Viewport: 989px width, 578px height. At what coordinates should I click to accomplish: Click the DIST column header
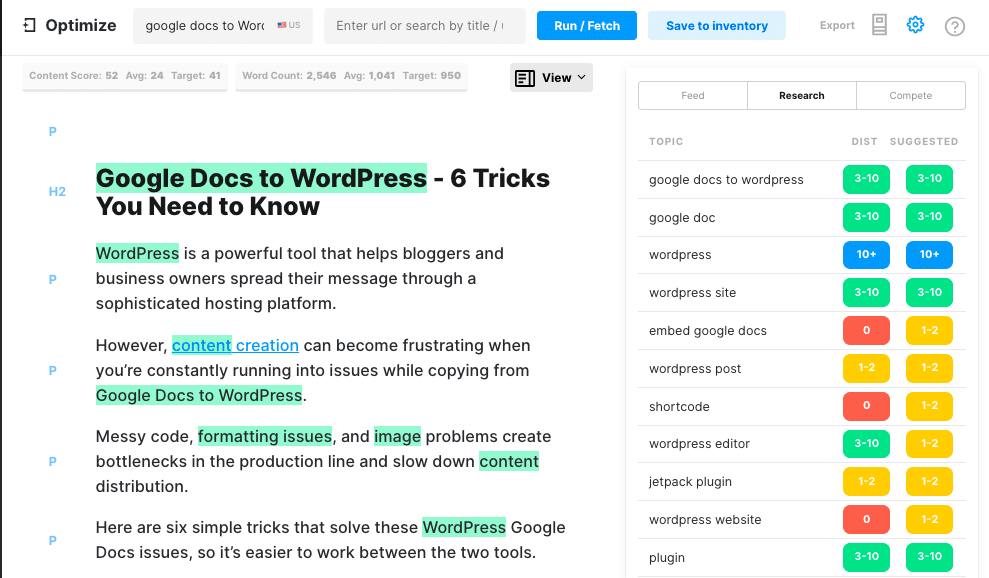[864, 141]
